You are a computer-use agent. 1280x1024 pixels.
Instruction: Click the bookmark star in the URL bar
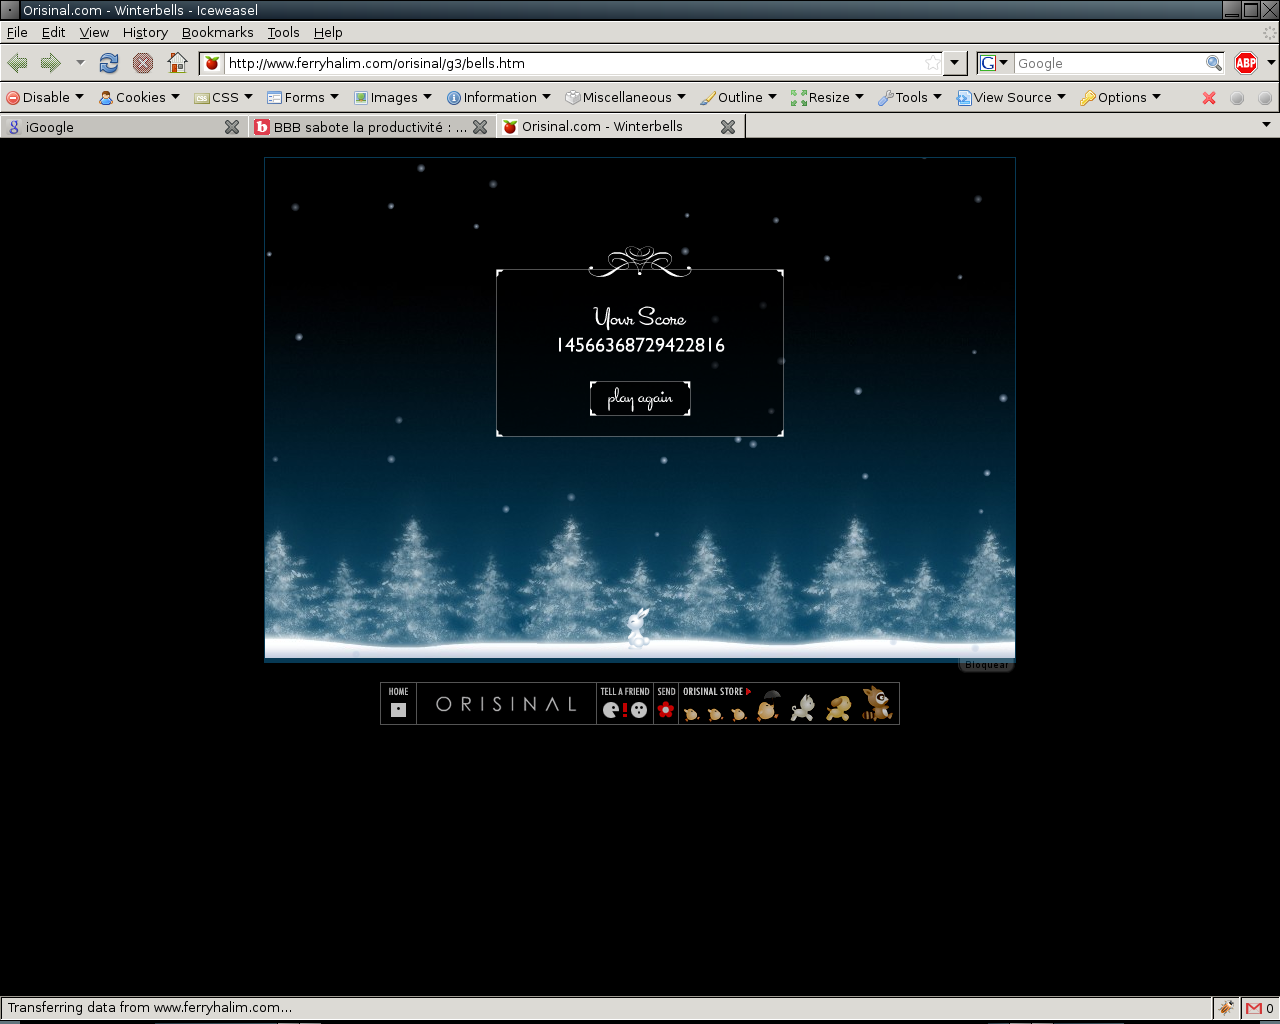click(933, 63)
